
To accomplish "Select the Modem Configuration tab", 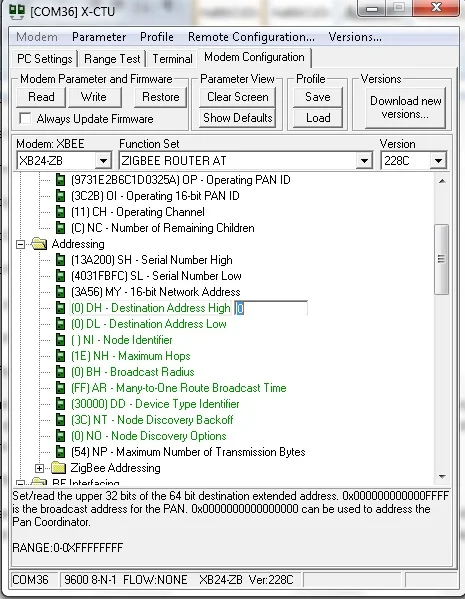I will [x=254, y=57].
